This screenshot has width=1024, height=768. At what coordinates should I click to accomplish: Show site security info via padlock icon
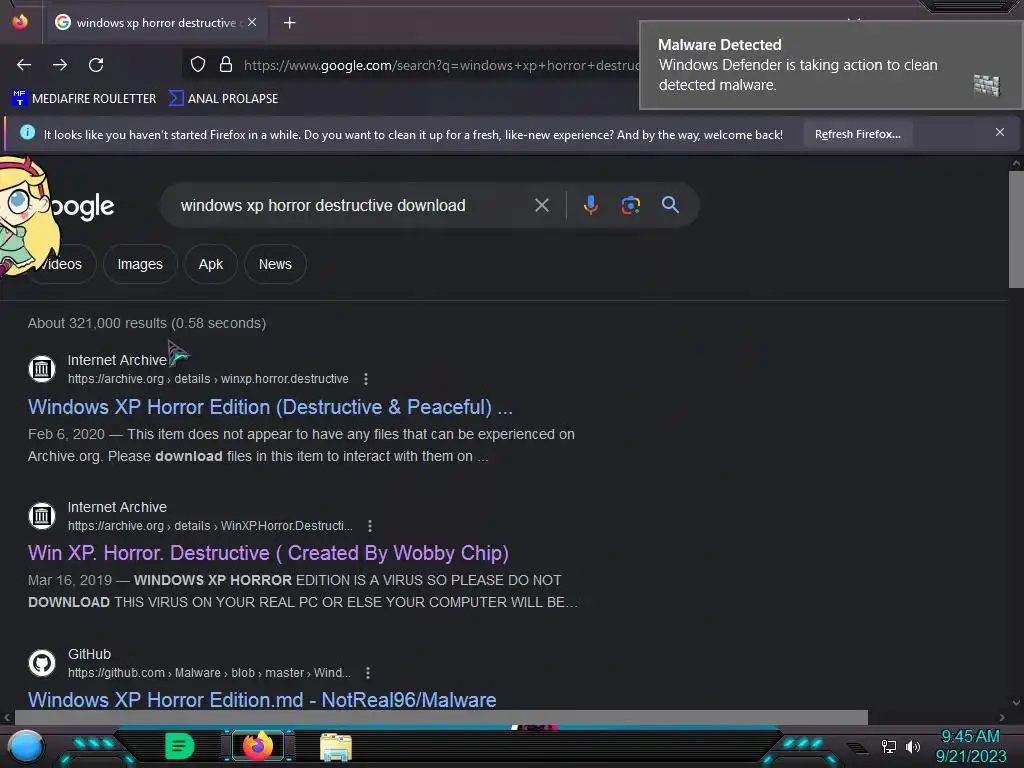pos(226,65)
